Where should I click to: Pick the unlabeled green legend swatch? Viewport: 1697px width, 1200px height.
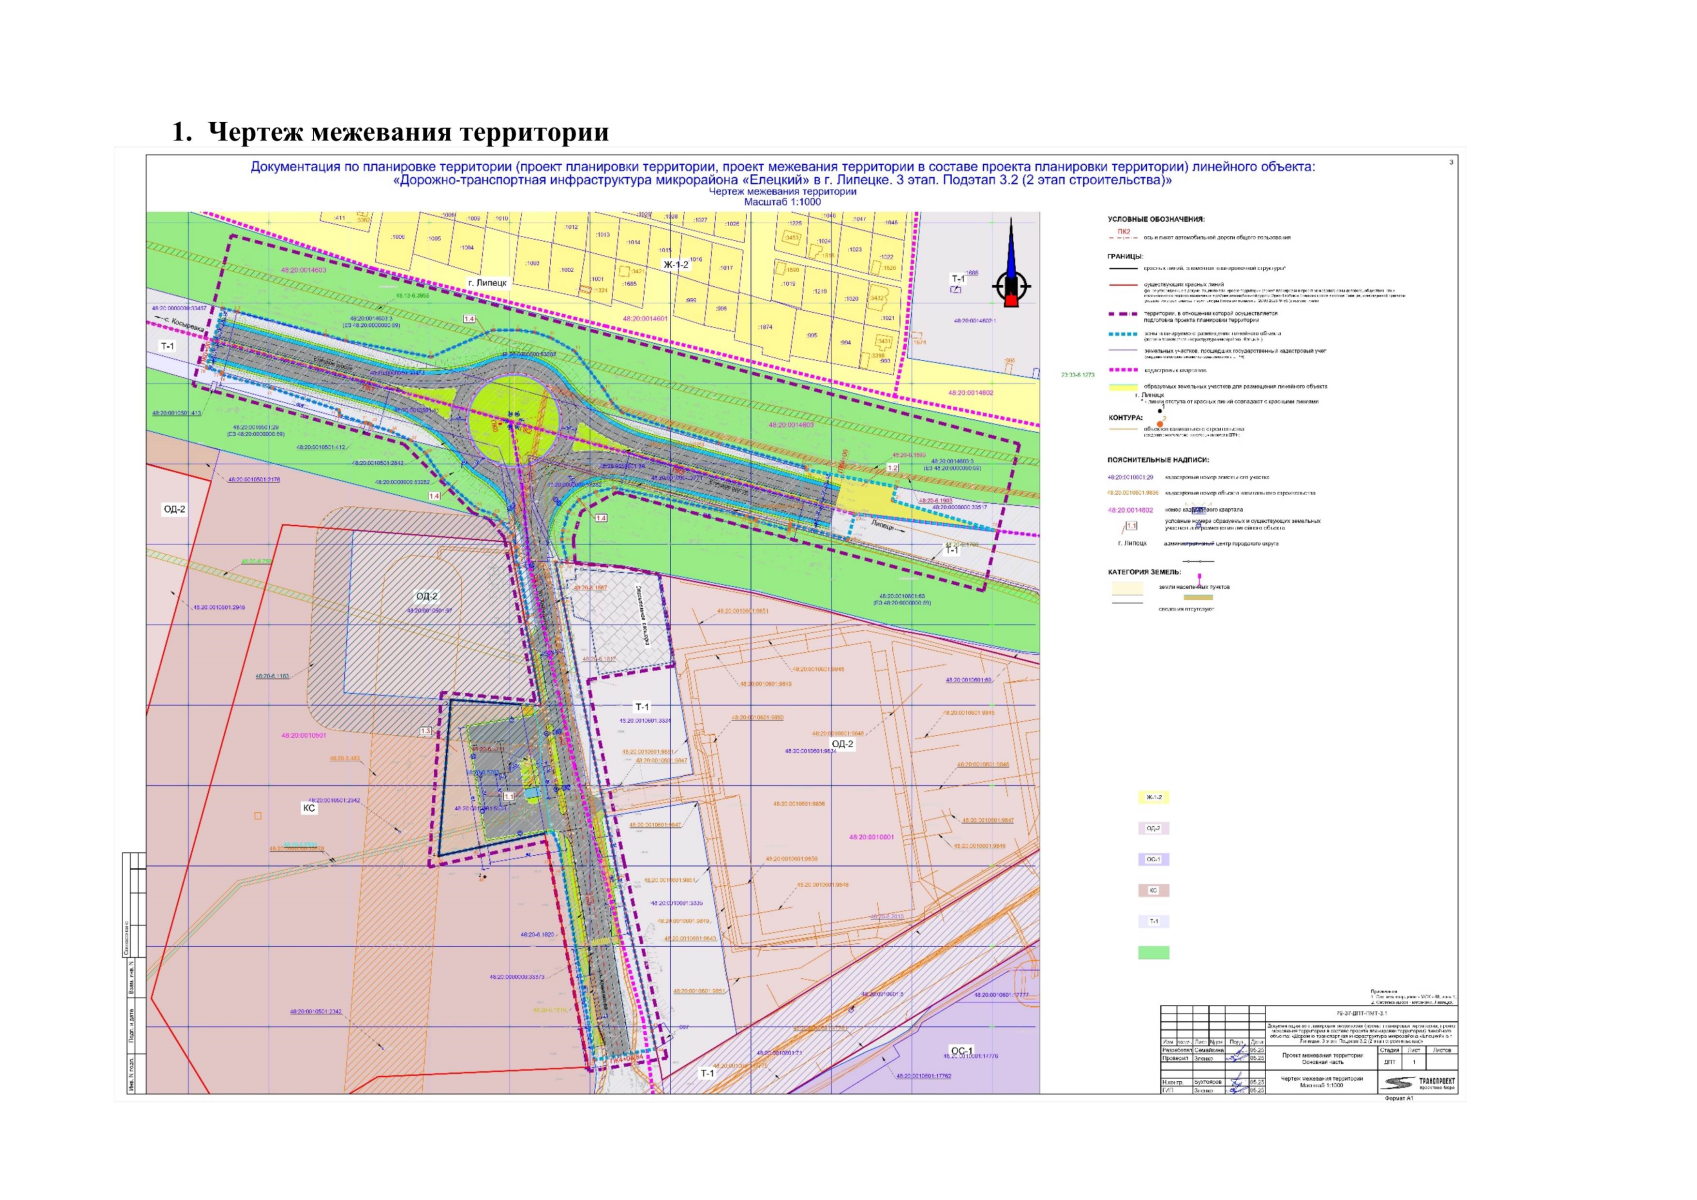(1153, 953)
